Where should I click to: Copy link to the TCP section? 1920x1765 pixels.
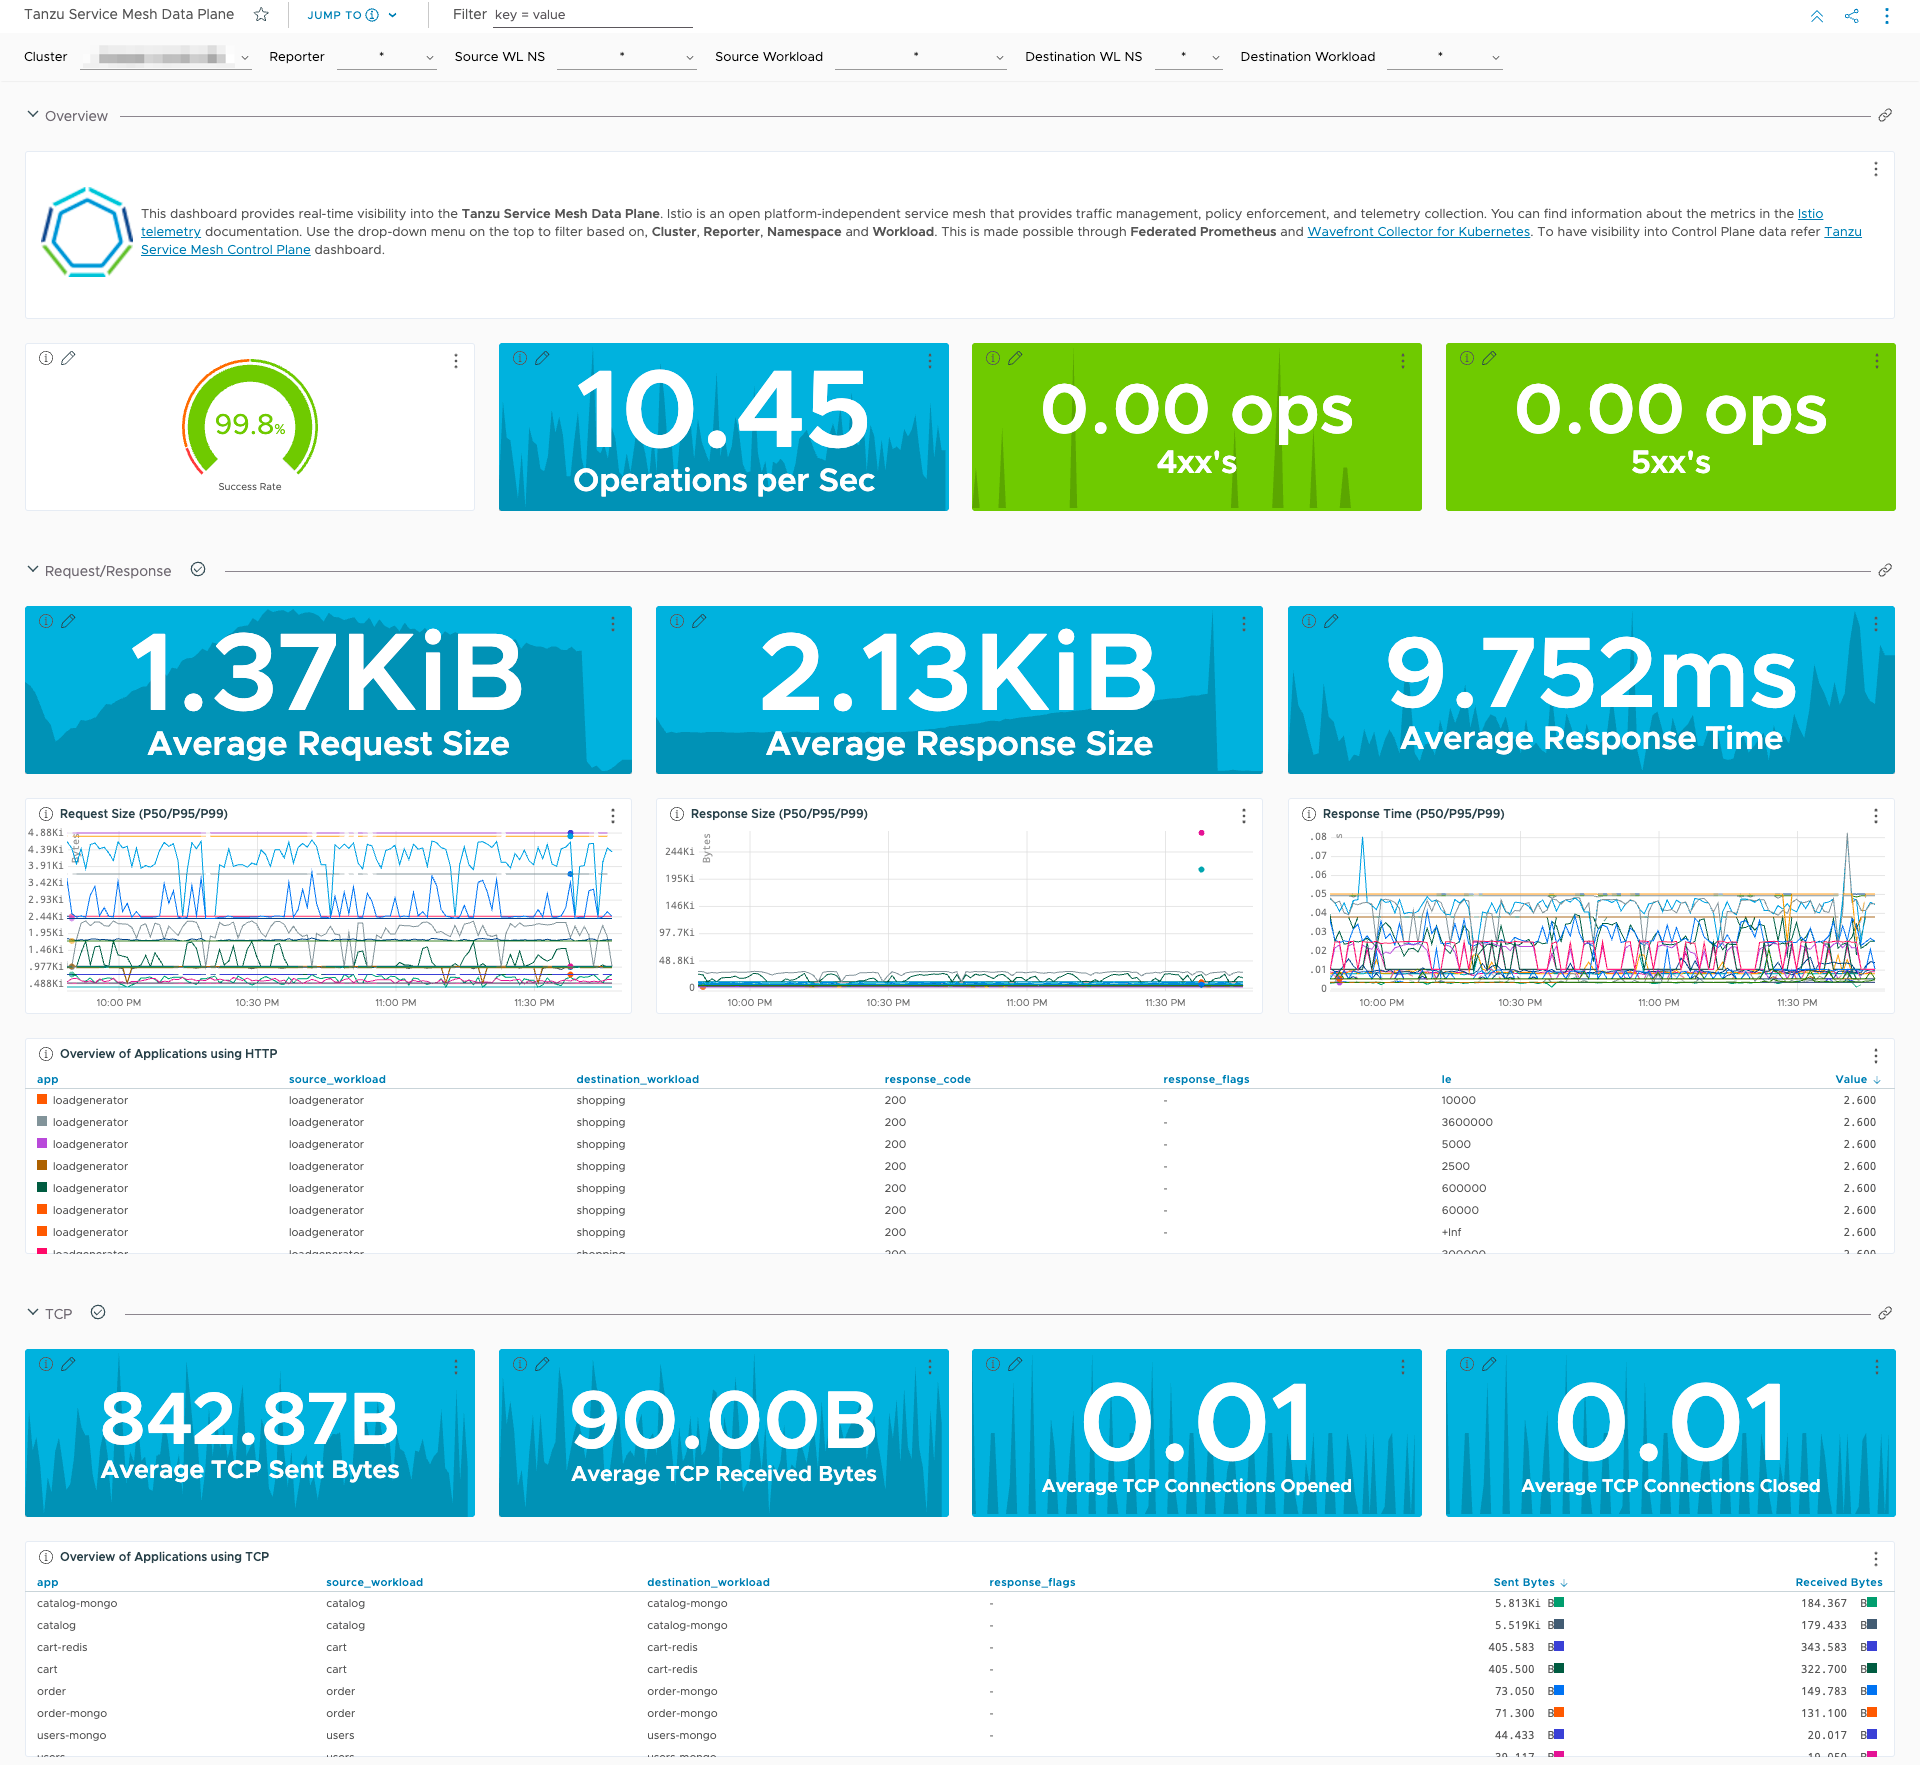pyautogui.click(x=1885, y=1313)
